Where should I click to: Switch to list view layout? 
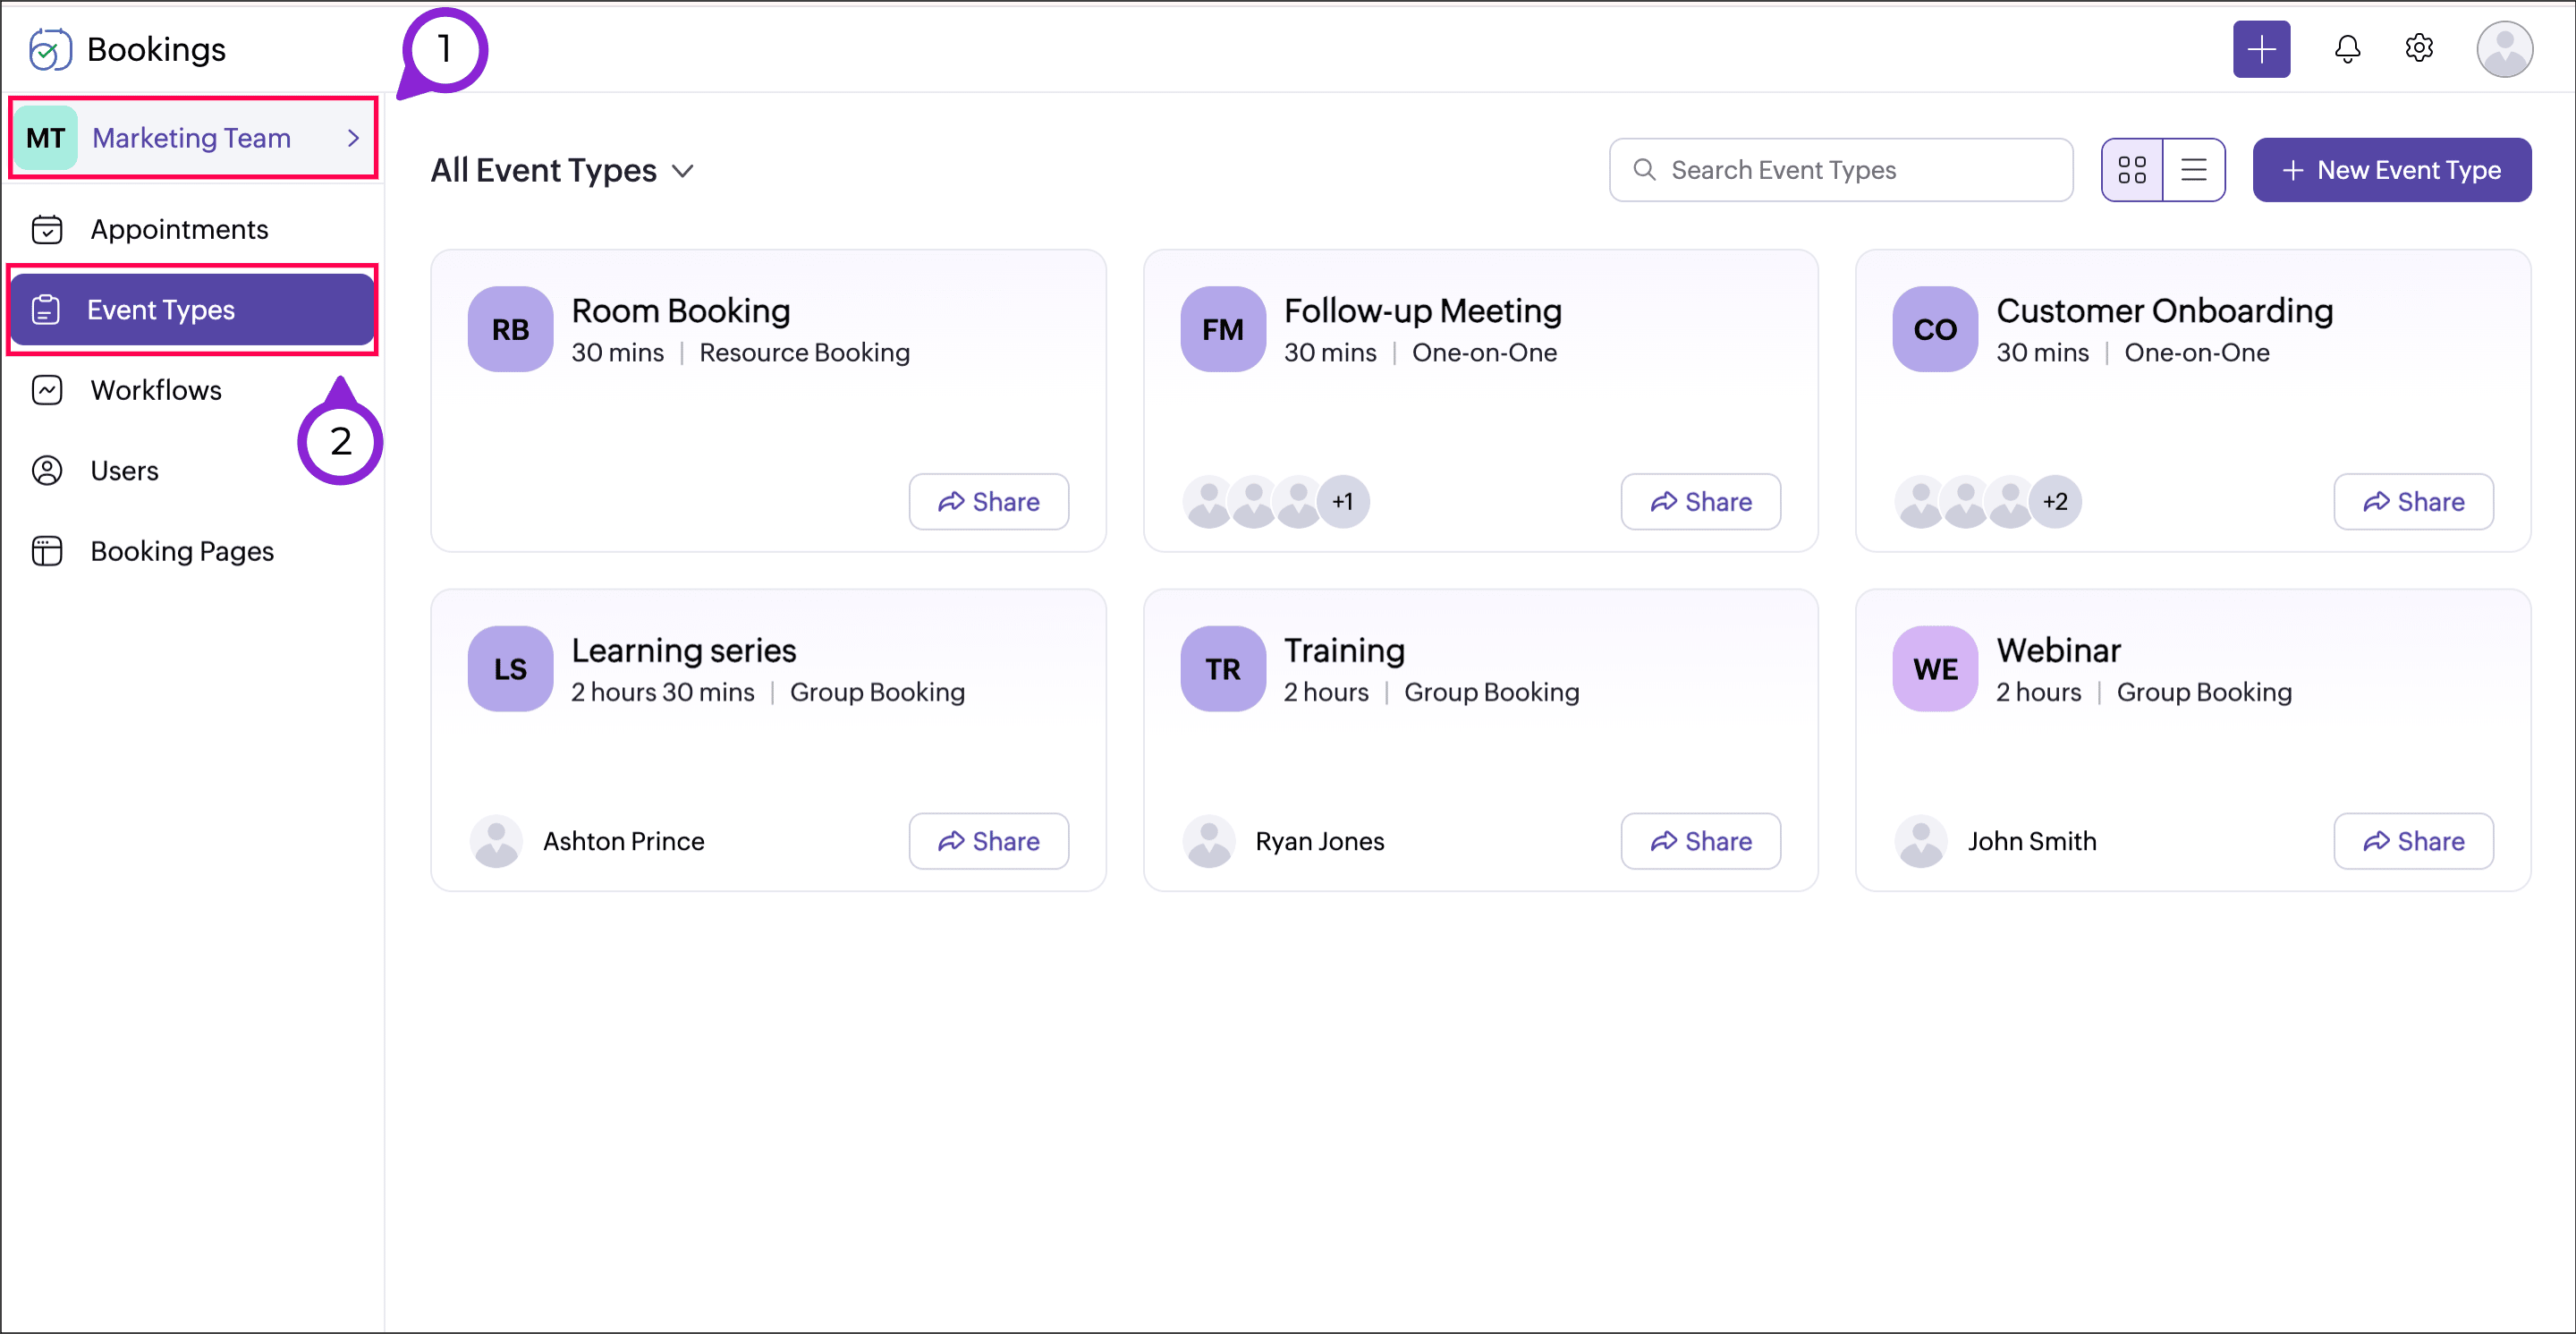(x=2193, y=170)
